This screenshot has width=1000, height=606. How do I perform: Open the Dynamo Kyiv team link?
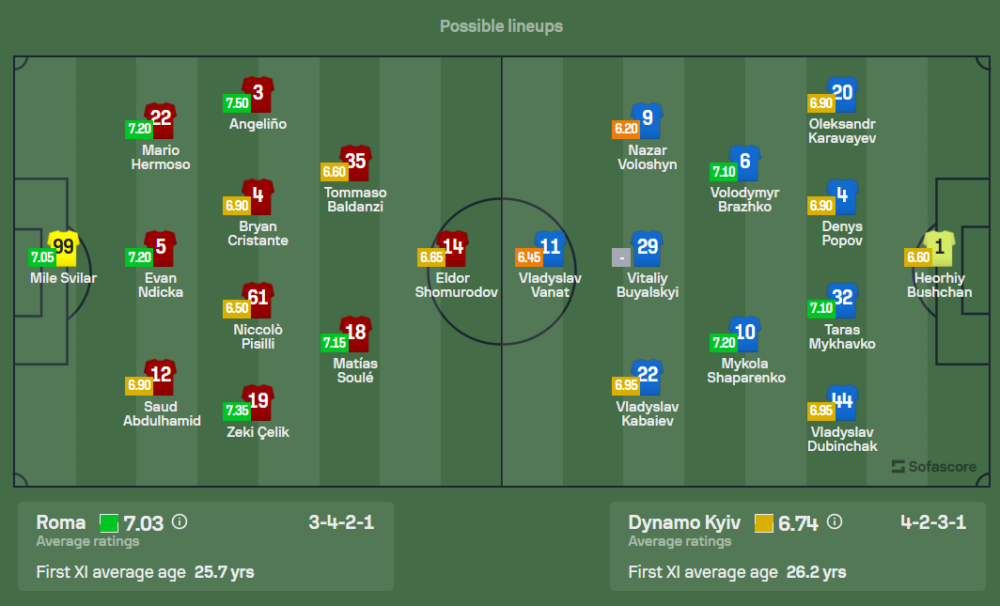click(x=685, y=522)
